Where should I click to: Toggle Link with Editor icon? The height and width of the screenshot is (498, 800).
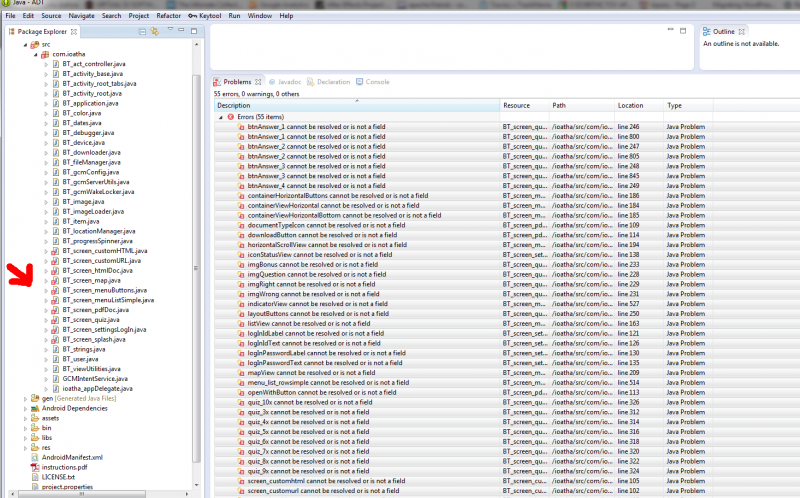coord(154,32)
